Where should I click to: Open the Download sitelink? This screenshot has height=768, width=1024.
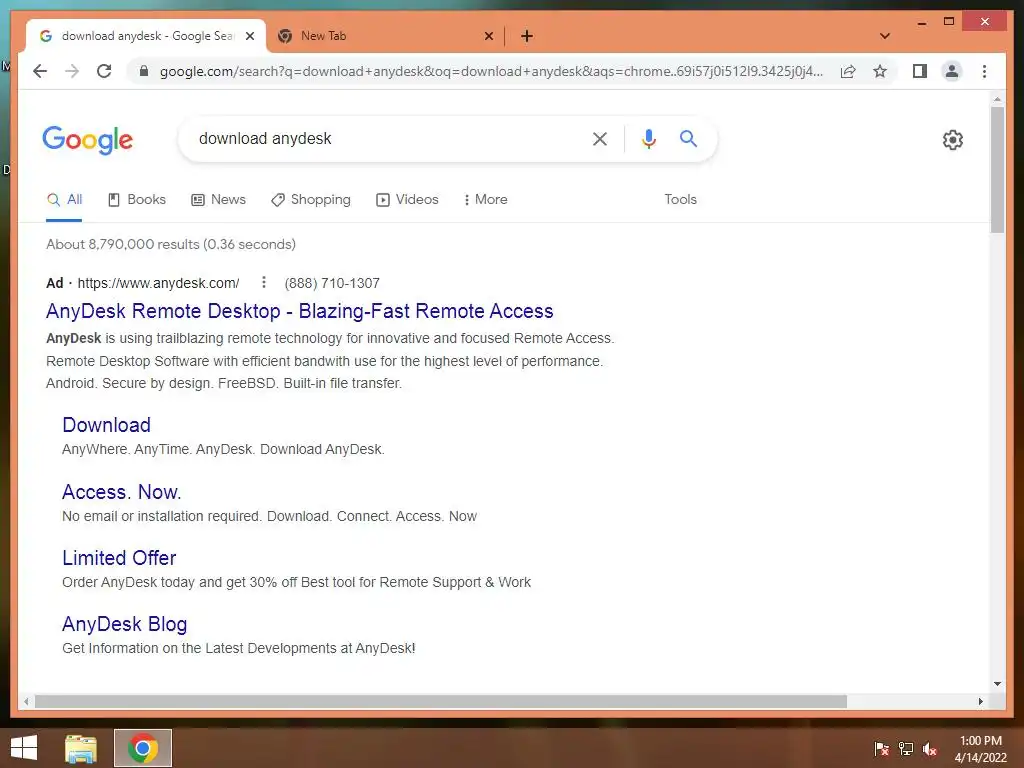(x=106, y=425)
